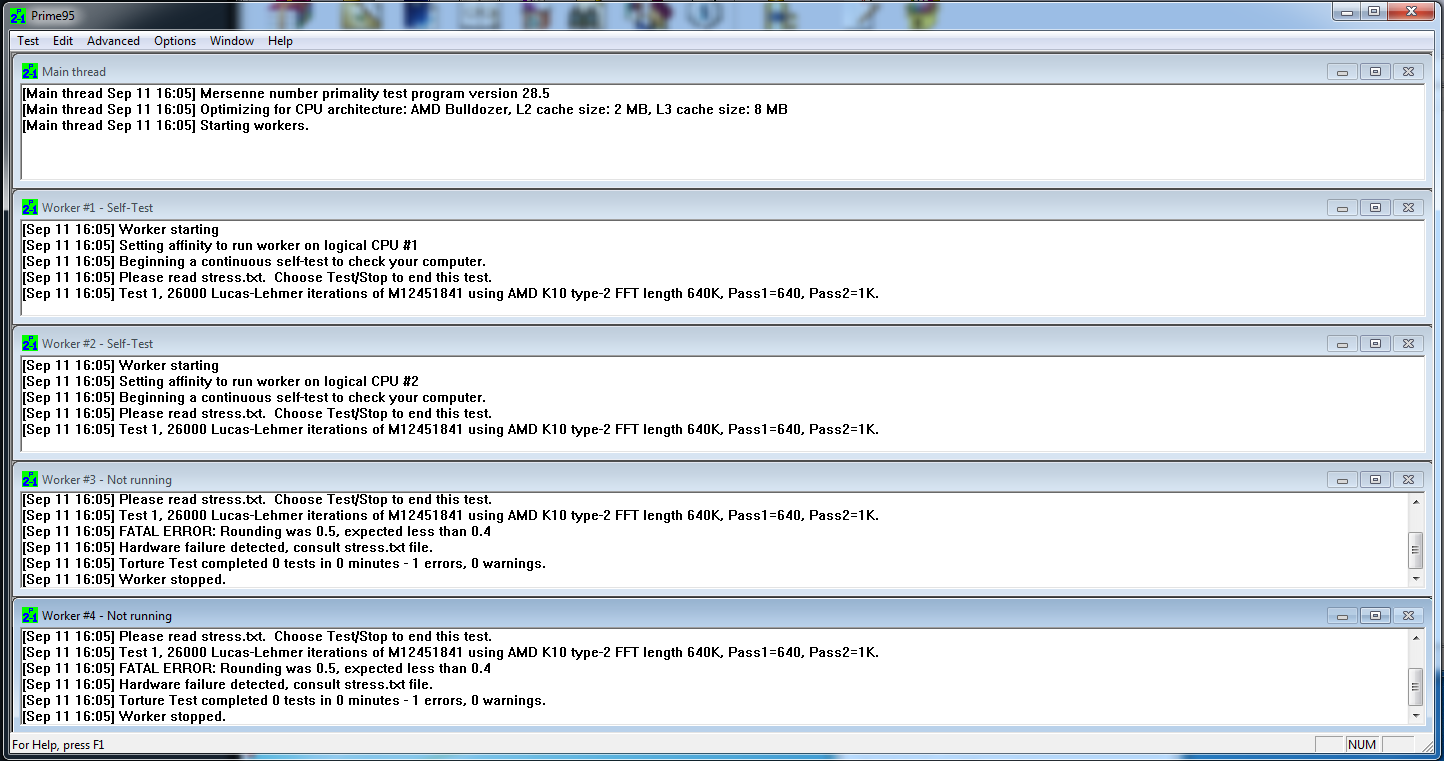Click the Main thread window icon
This screenshot has width=1444, height=761.
click(x=30, y=72)
